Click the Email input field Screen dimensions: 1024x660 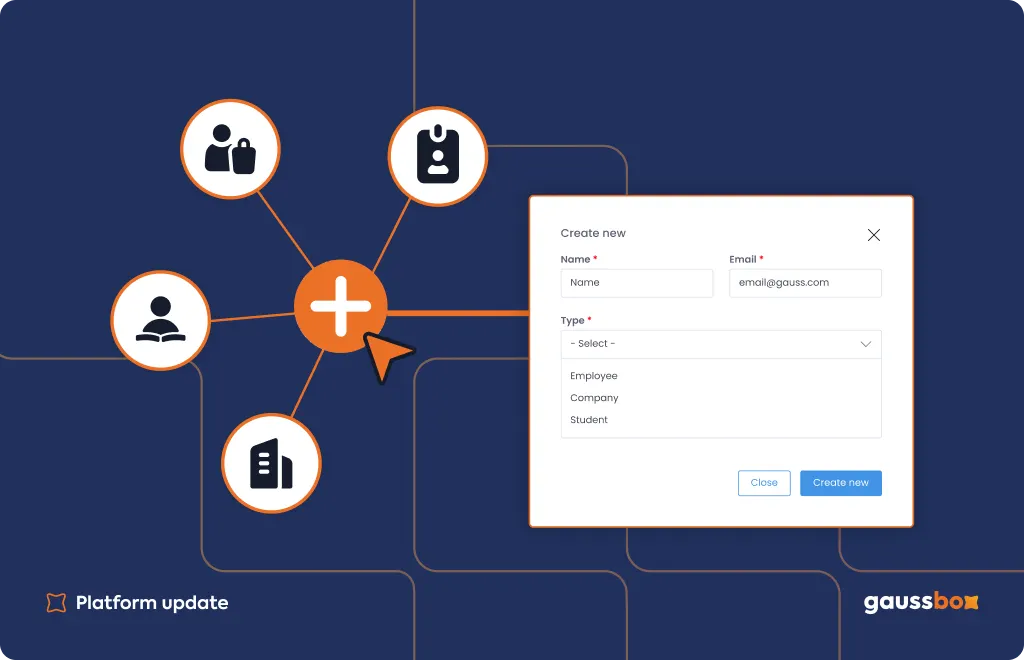[x=805, y=283]
